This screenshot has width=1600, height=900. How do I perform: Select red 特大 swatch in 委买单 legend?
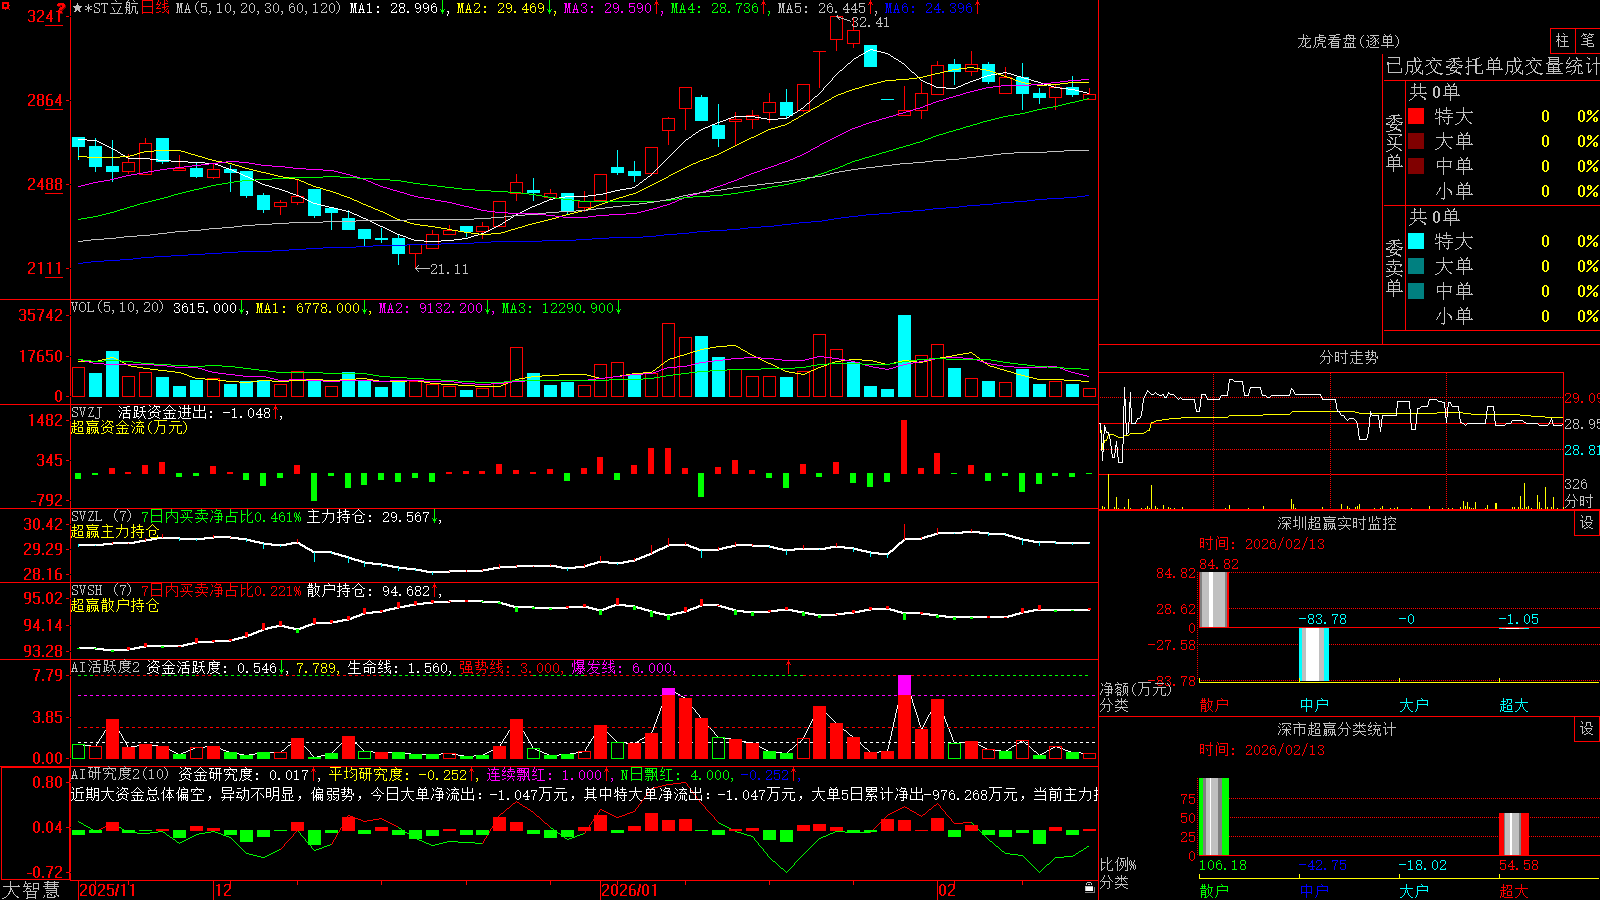coord(1416,116)
